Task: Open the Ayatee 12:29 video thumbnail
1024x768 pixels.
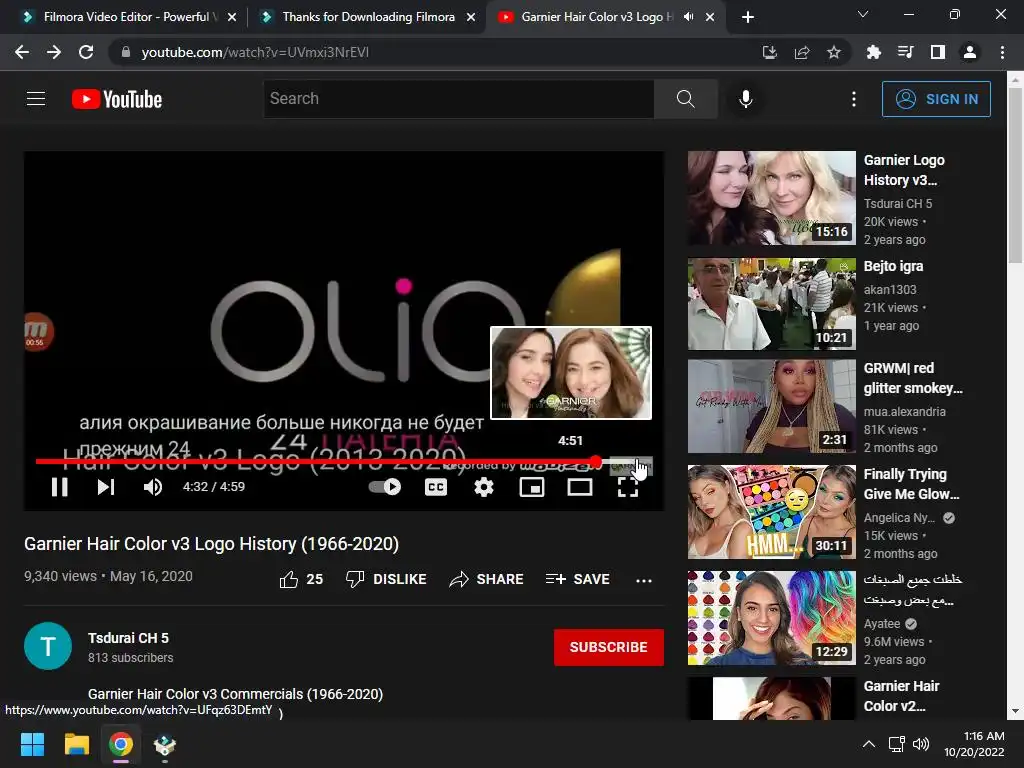Action: [771, 618]
